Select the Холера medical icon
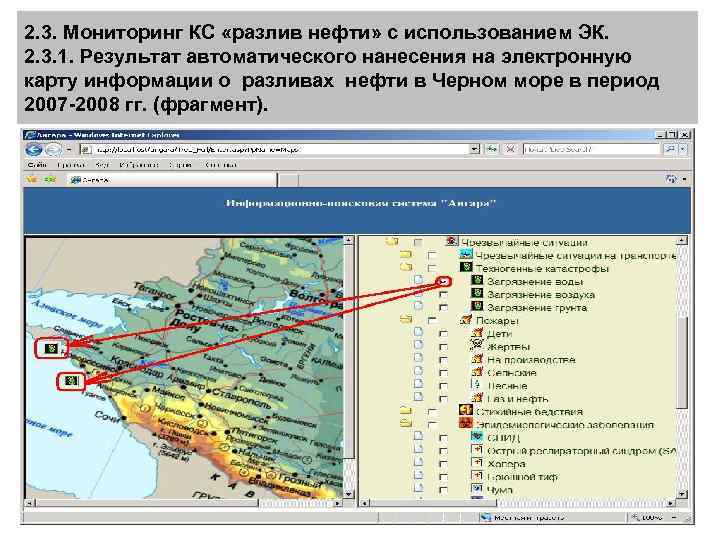Screen dimensions: 720x540 tap(478, 462)
